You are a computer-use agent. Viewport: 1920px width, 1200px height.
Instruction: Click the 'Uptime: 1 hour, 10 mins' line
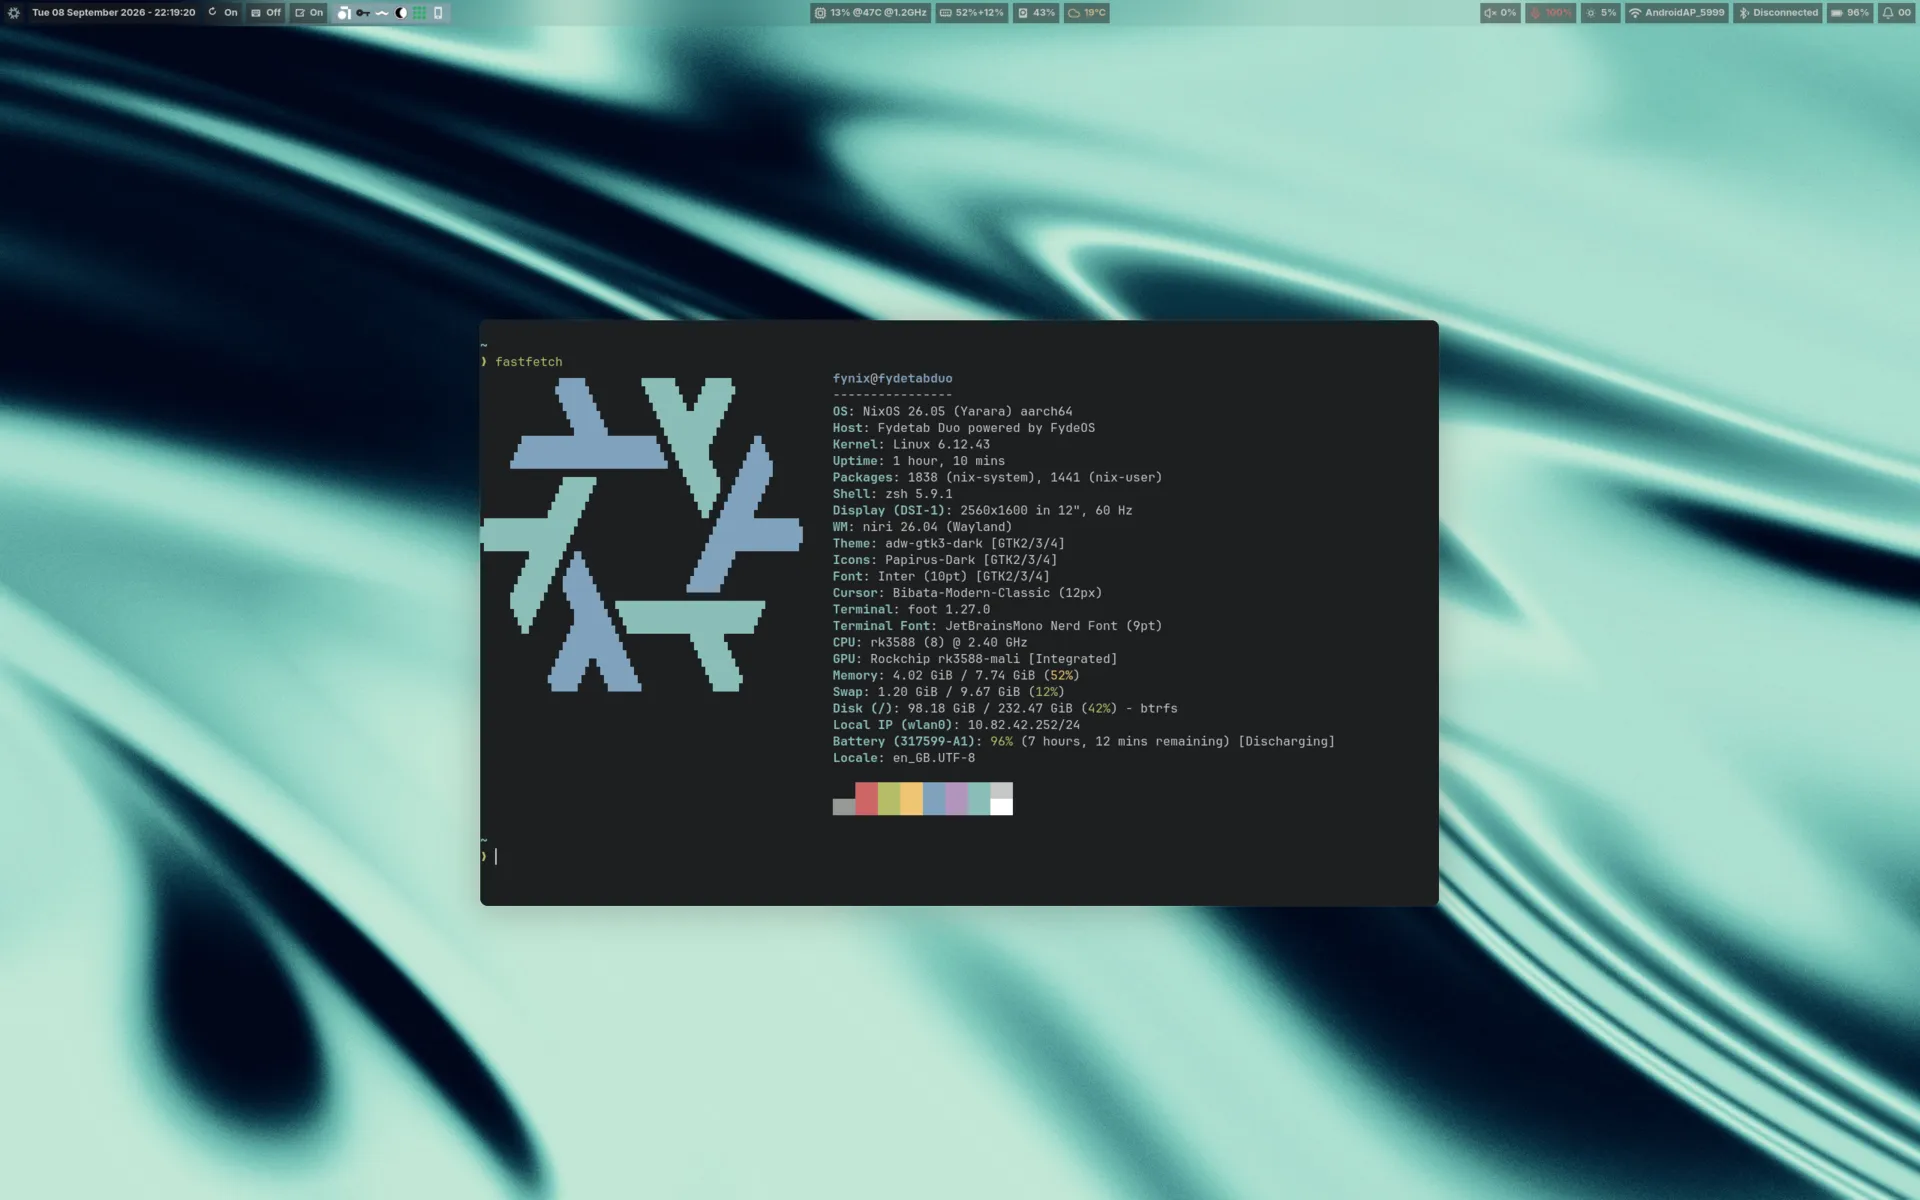(919, 461)
